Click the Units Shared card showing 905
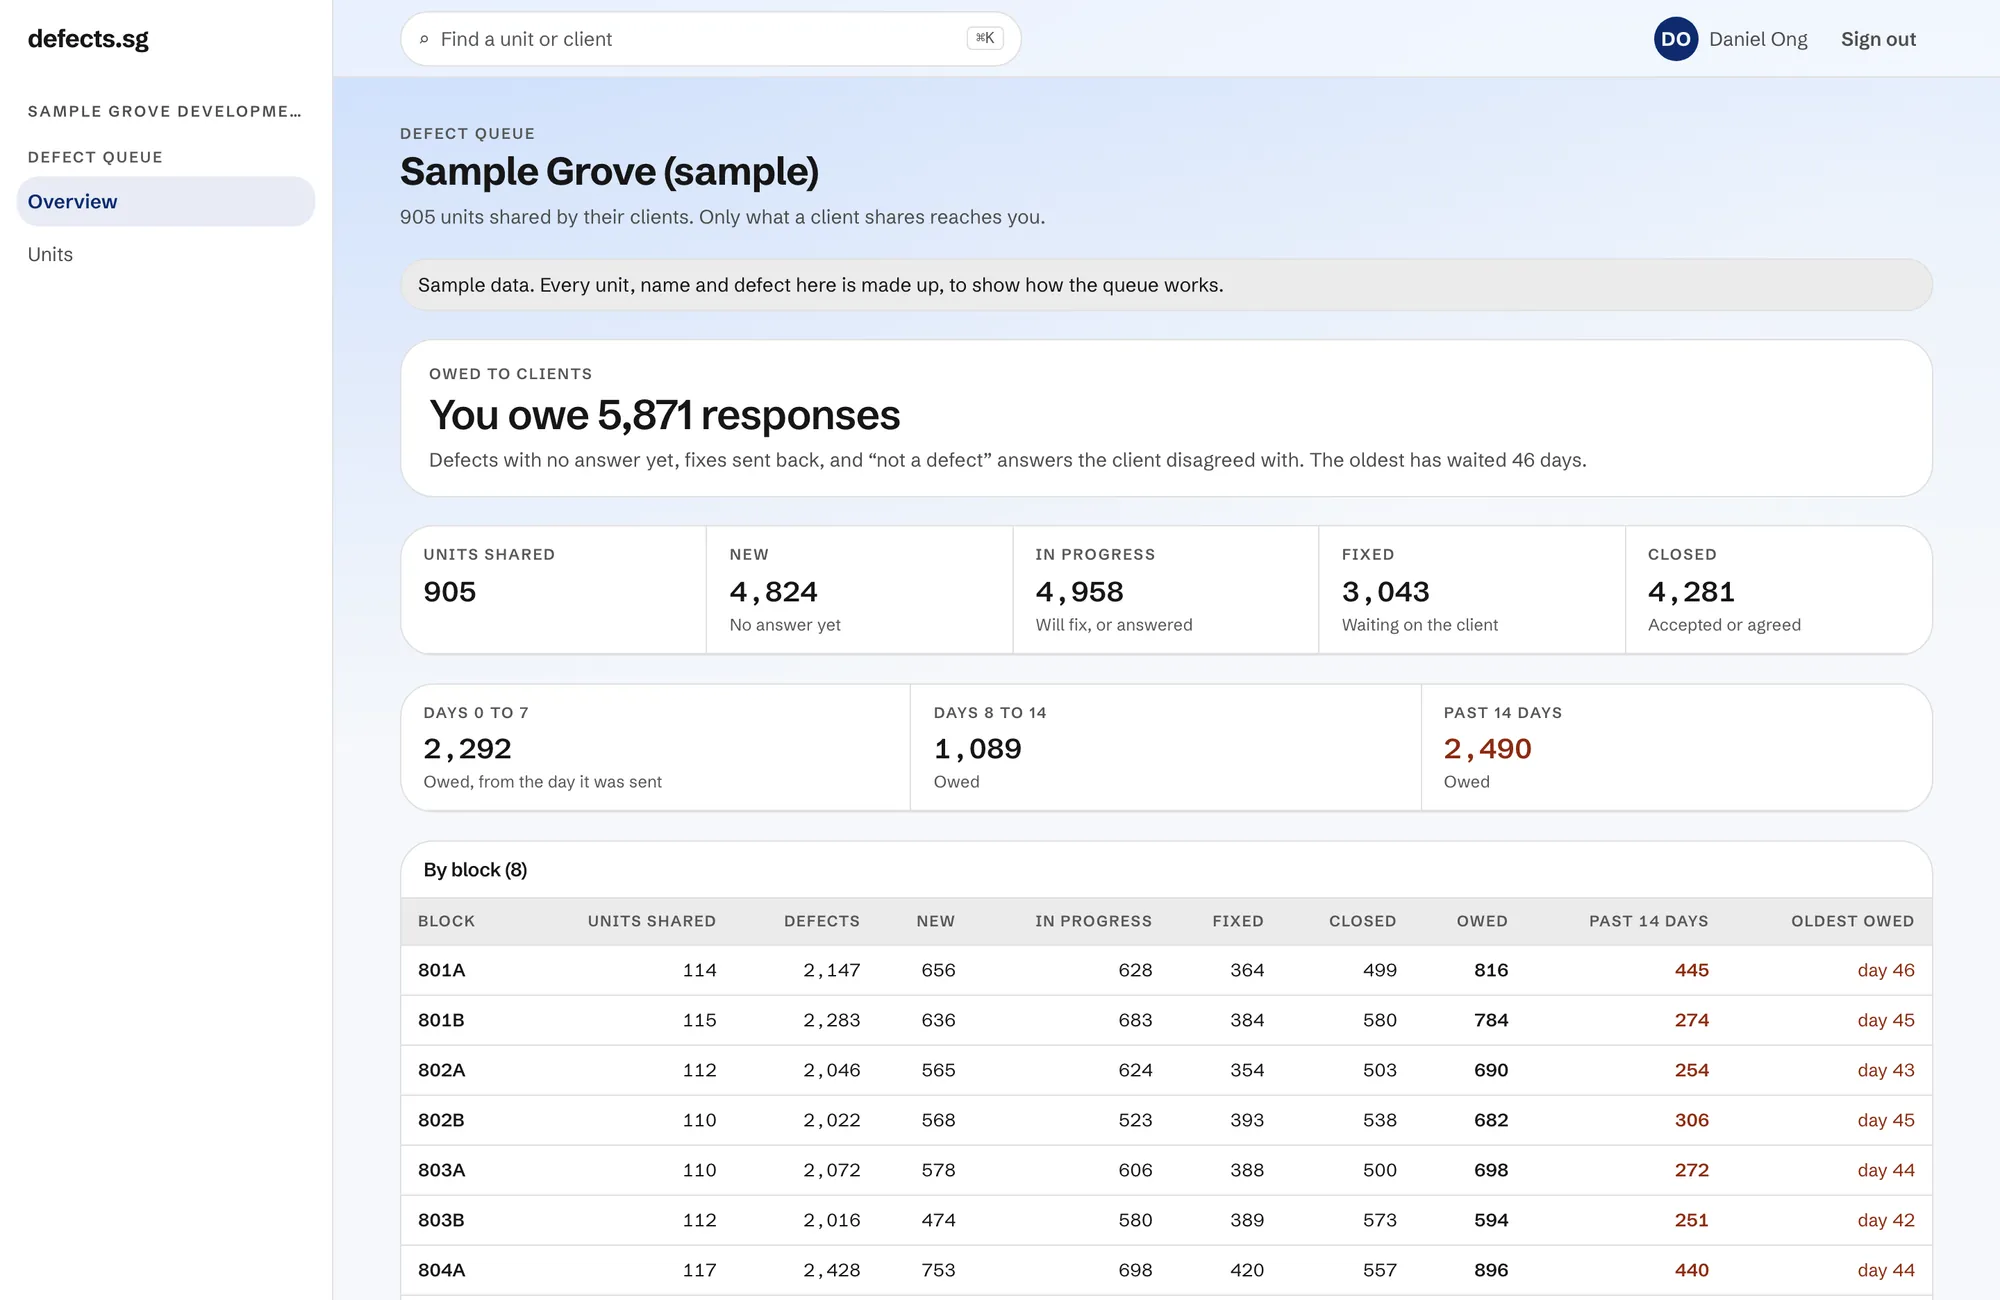This screenshot has width=2000, height=1300. pos(553,590)
